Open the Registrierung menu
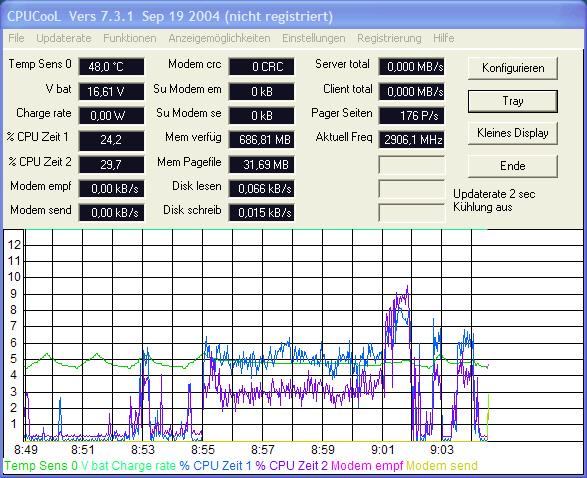 tap(389, 38)
